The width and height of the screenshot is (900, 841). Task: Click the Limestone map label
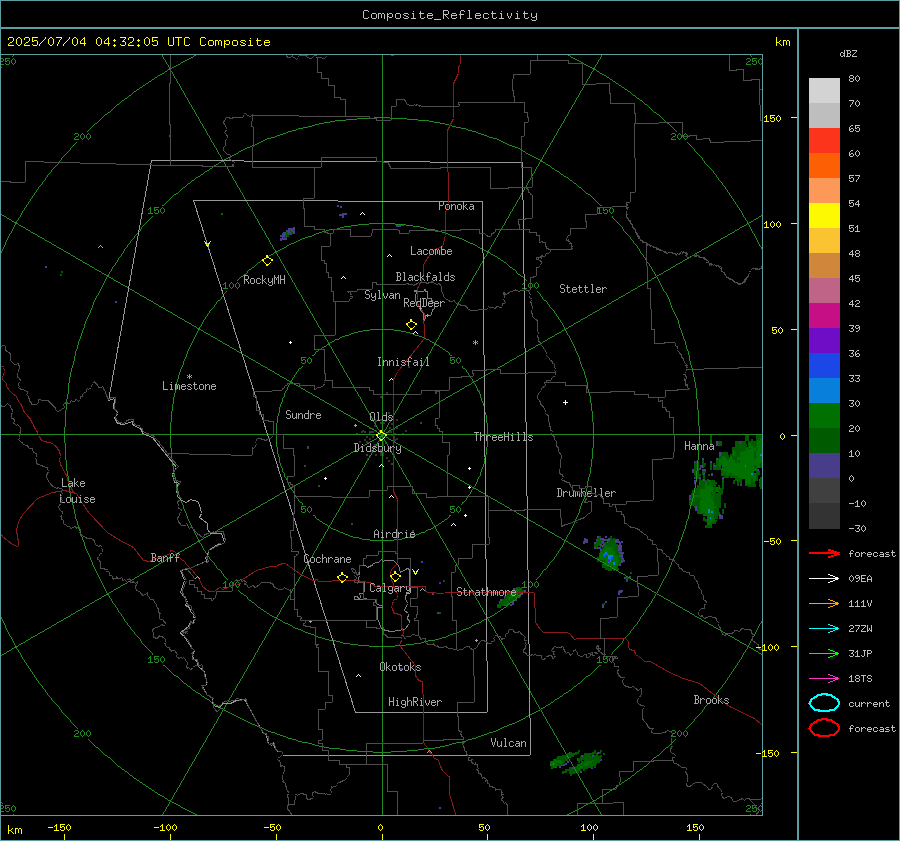coord(189,386)
